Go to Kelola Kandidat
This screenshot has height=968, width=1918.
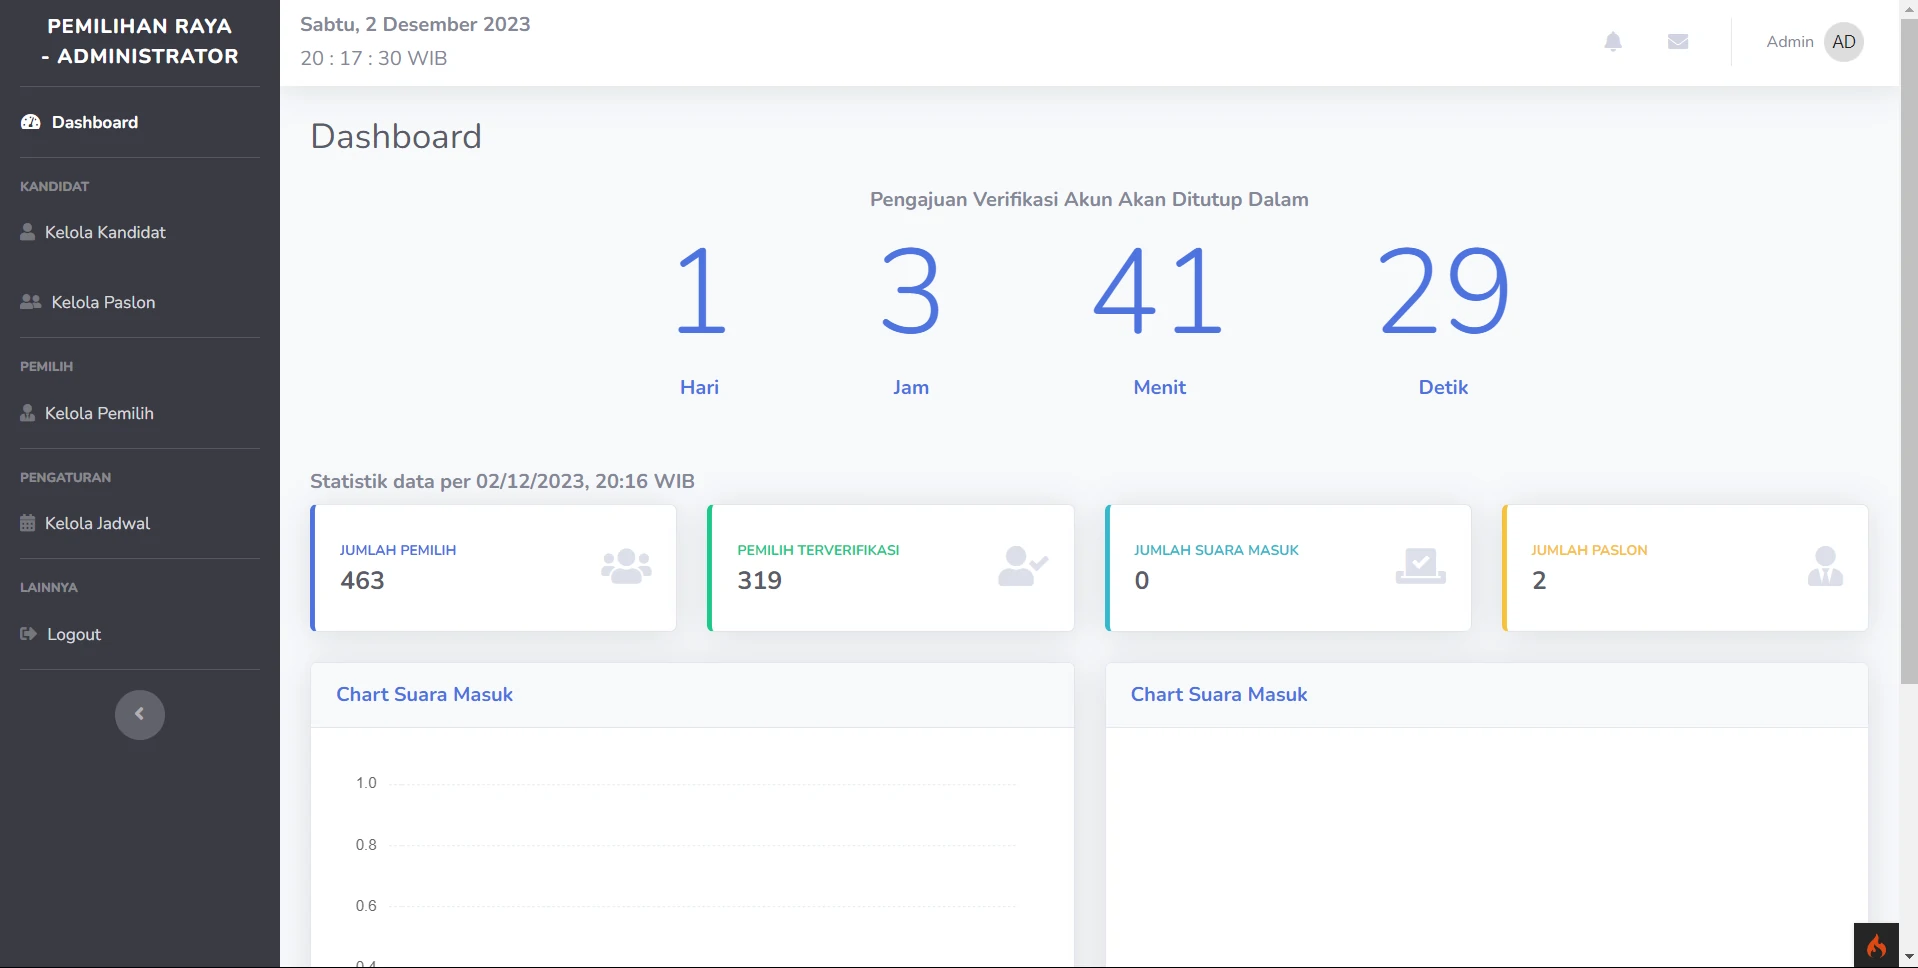tap(105, 232)
